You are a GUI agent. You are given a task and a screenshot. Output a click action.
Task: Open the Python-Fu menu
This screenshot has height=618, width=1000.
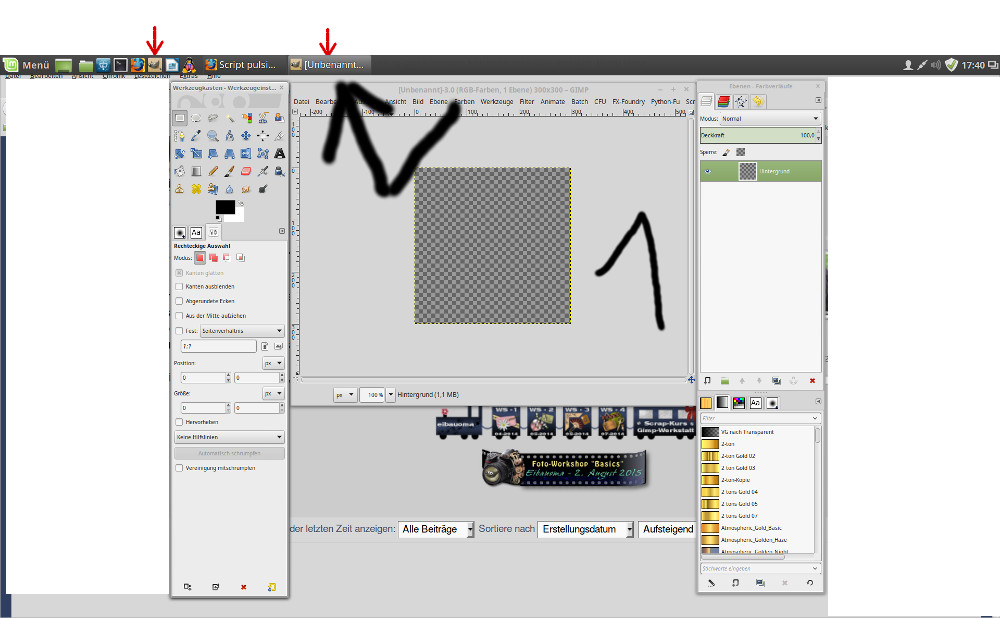tap(665, 101)
